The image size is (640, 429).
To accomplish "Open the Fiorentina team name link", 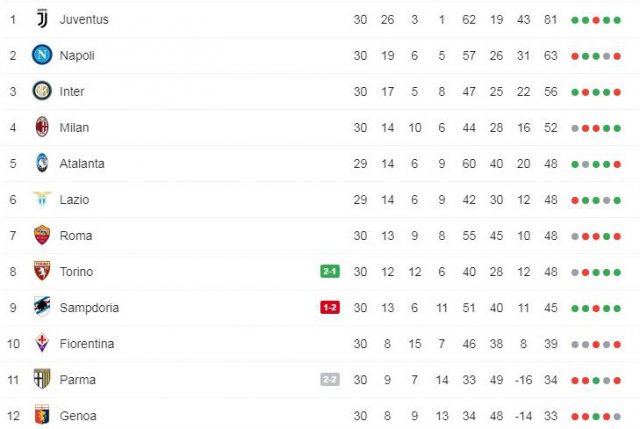I will pyautogui.click(x=87, y=344).
